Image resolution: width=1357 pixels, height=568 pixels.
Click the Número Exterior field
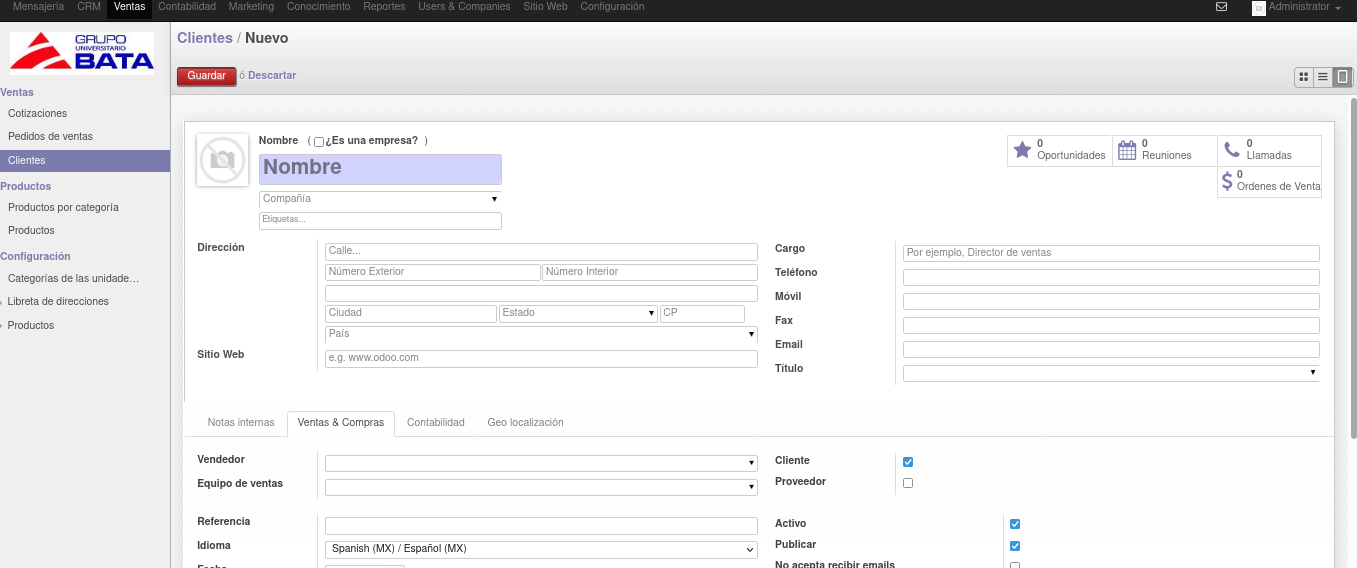(x=433, y=272)
